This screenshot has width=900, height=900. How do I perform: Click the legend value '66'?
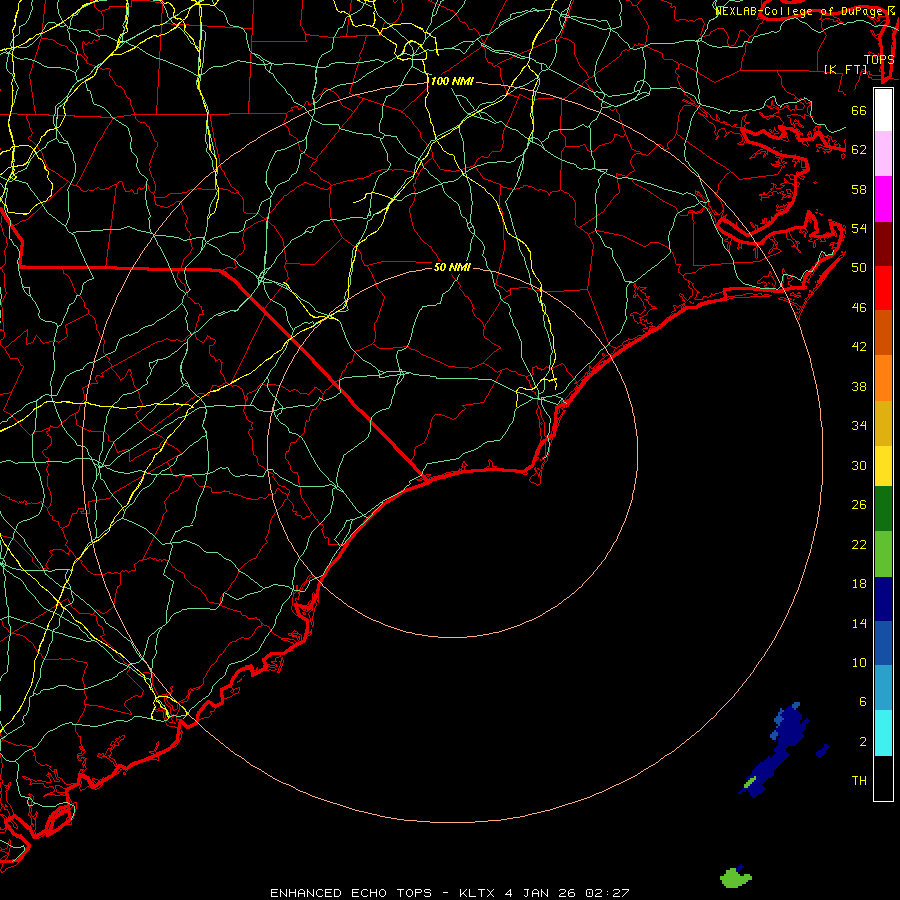point(859,111)
